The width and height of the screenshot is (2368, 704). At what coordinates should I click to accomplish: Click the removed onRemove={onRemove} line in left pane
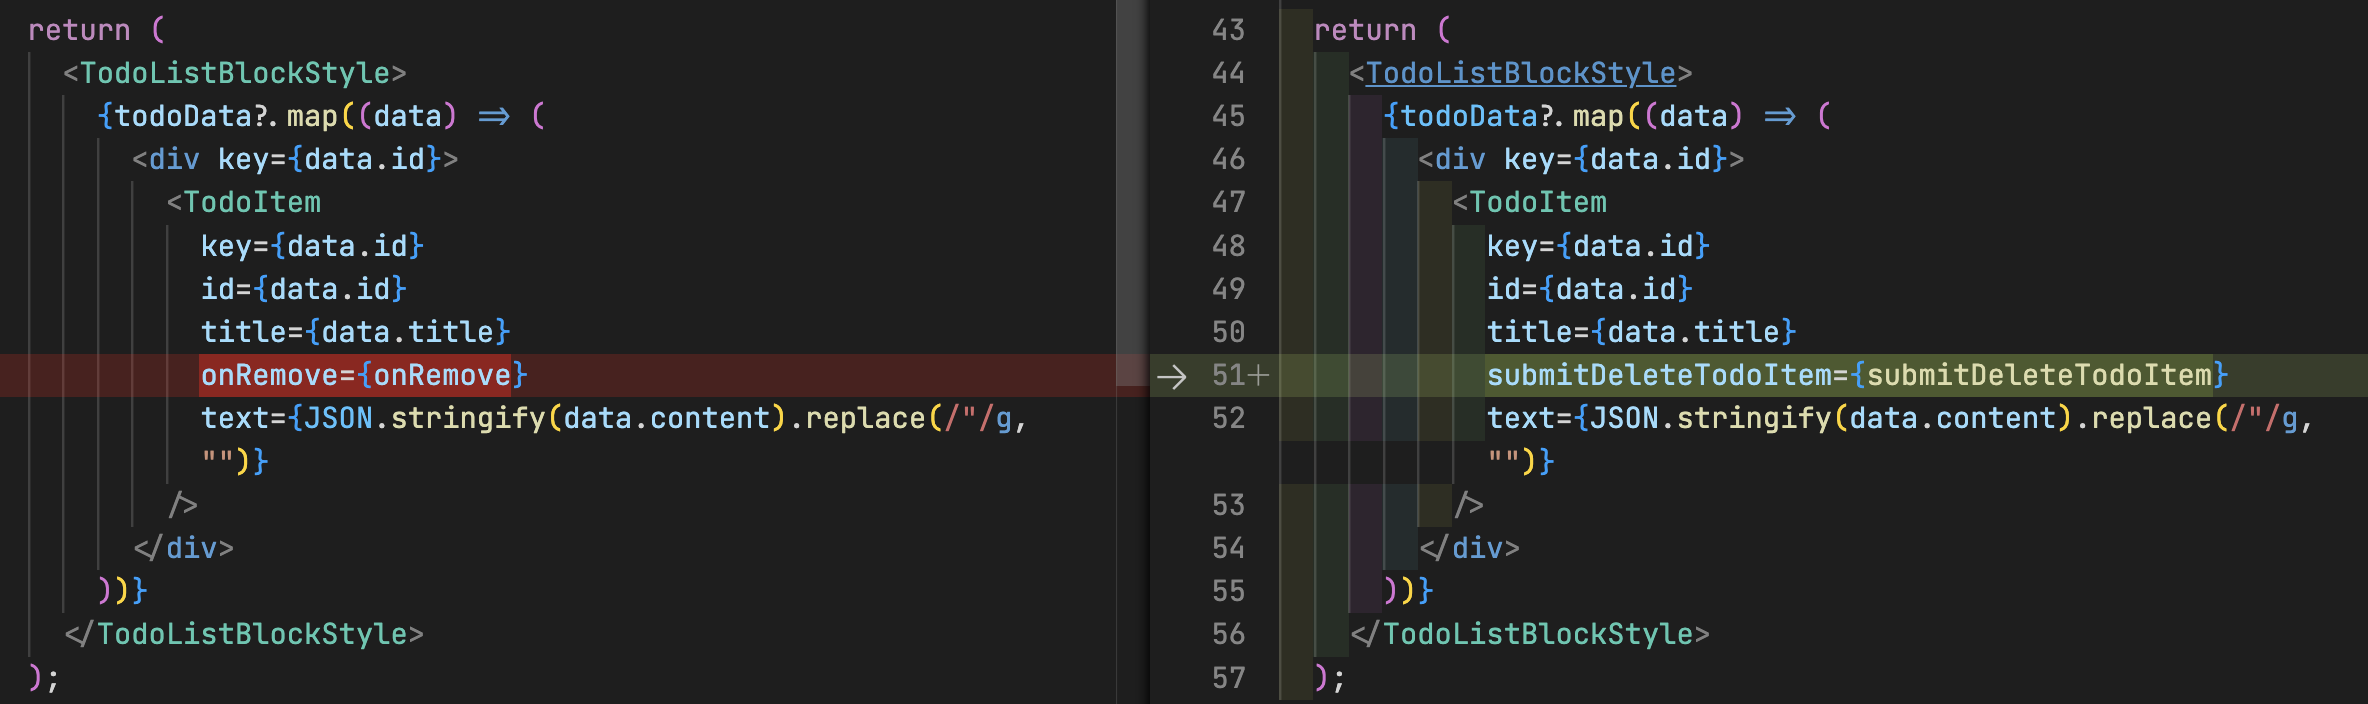coord(364,375)
